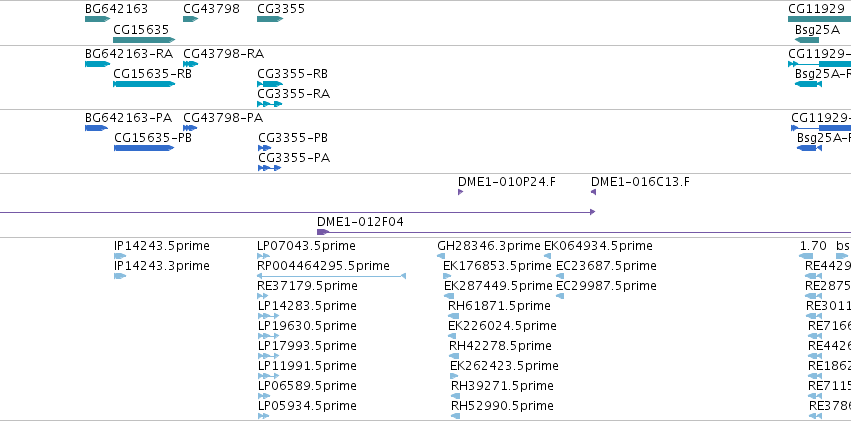Click EST EK176853.5prime
851x421 pixels.
497,265
